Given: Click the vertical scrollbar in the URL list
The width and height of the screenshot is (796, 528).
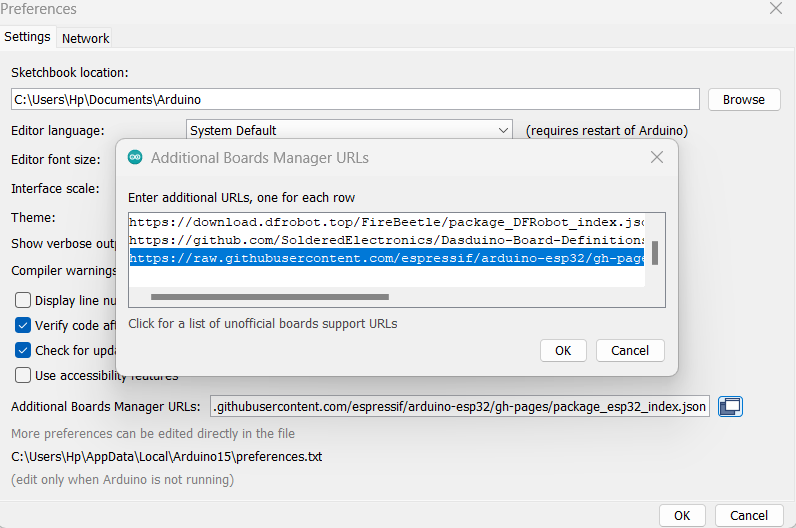Looking at the screenshot, I should [x=655, y=253].
